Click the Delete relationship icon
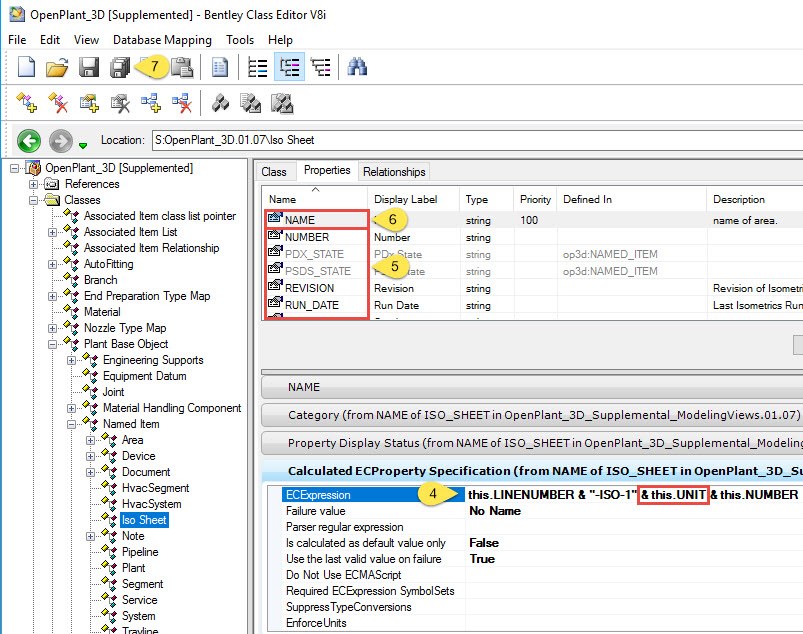The image size is (803, 634). click(182, 103)
